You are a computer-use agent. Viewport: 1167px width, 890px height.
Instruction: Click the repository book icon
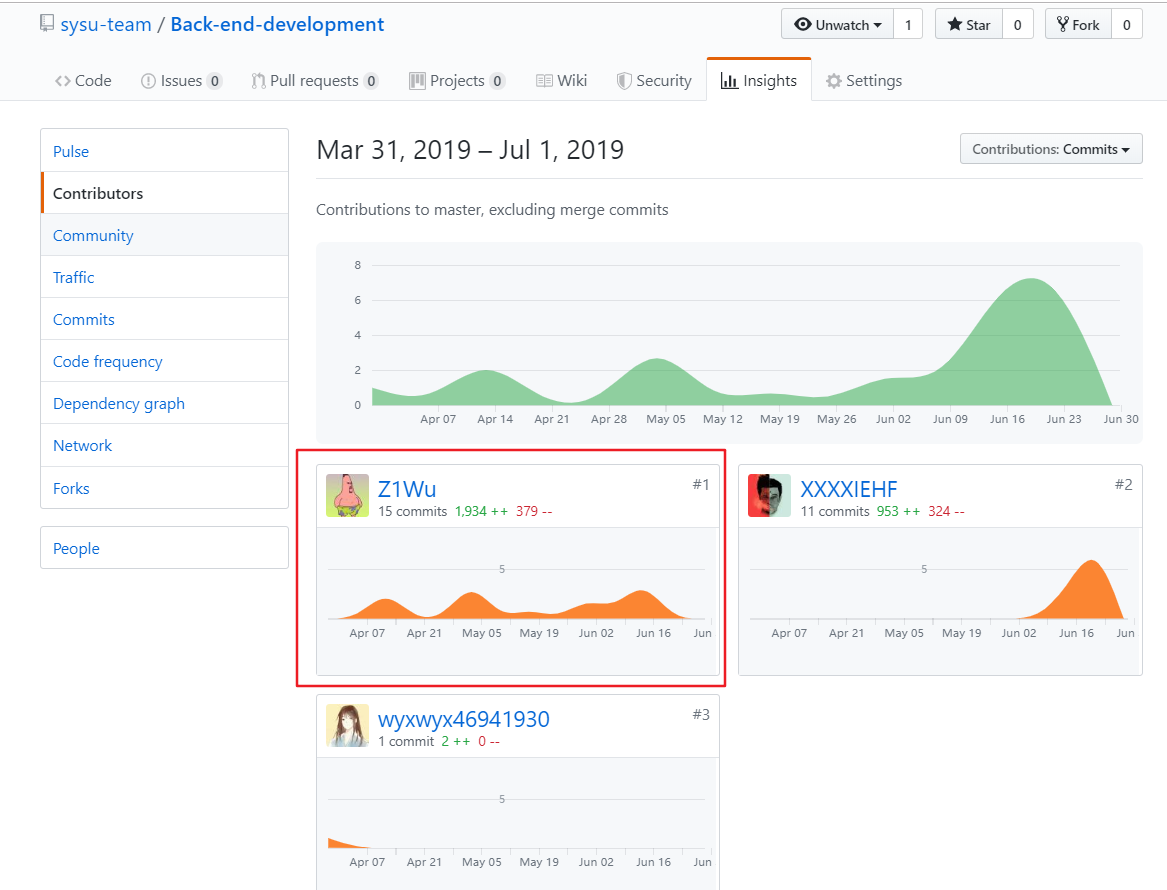pyautogui.click(x=47, y=24)
